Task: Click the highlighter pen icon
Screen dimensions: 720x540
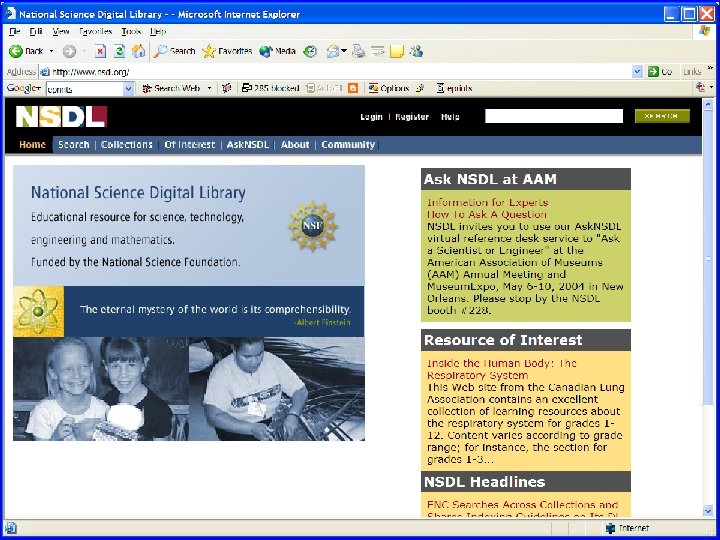Action: [420, 88]
